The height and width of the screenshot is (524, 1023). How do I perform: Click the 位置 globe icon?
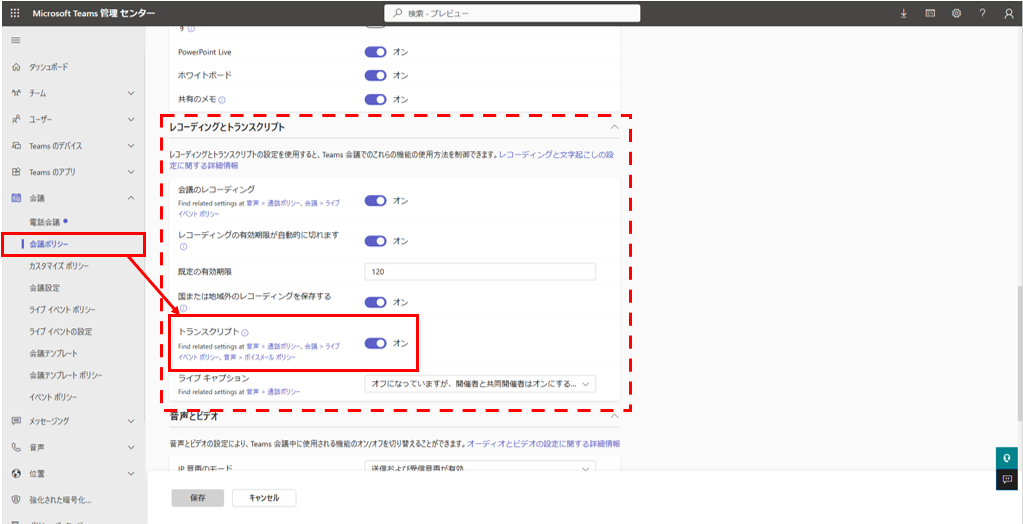point(16,474)
